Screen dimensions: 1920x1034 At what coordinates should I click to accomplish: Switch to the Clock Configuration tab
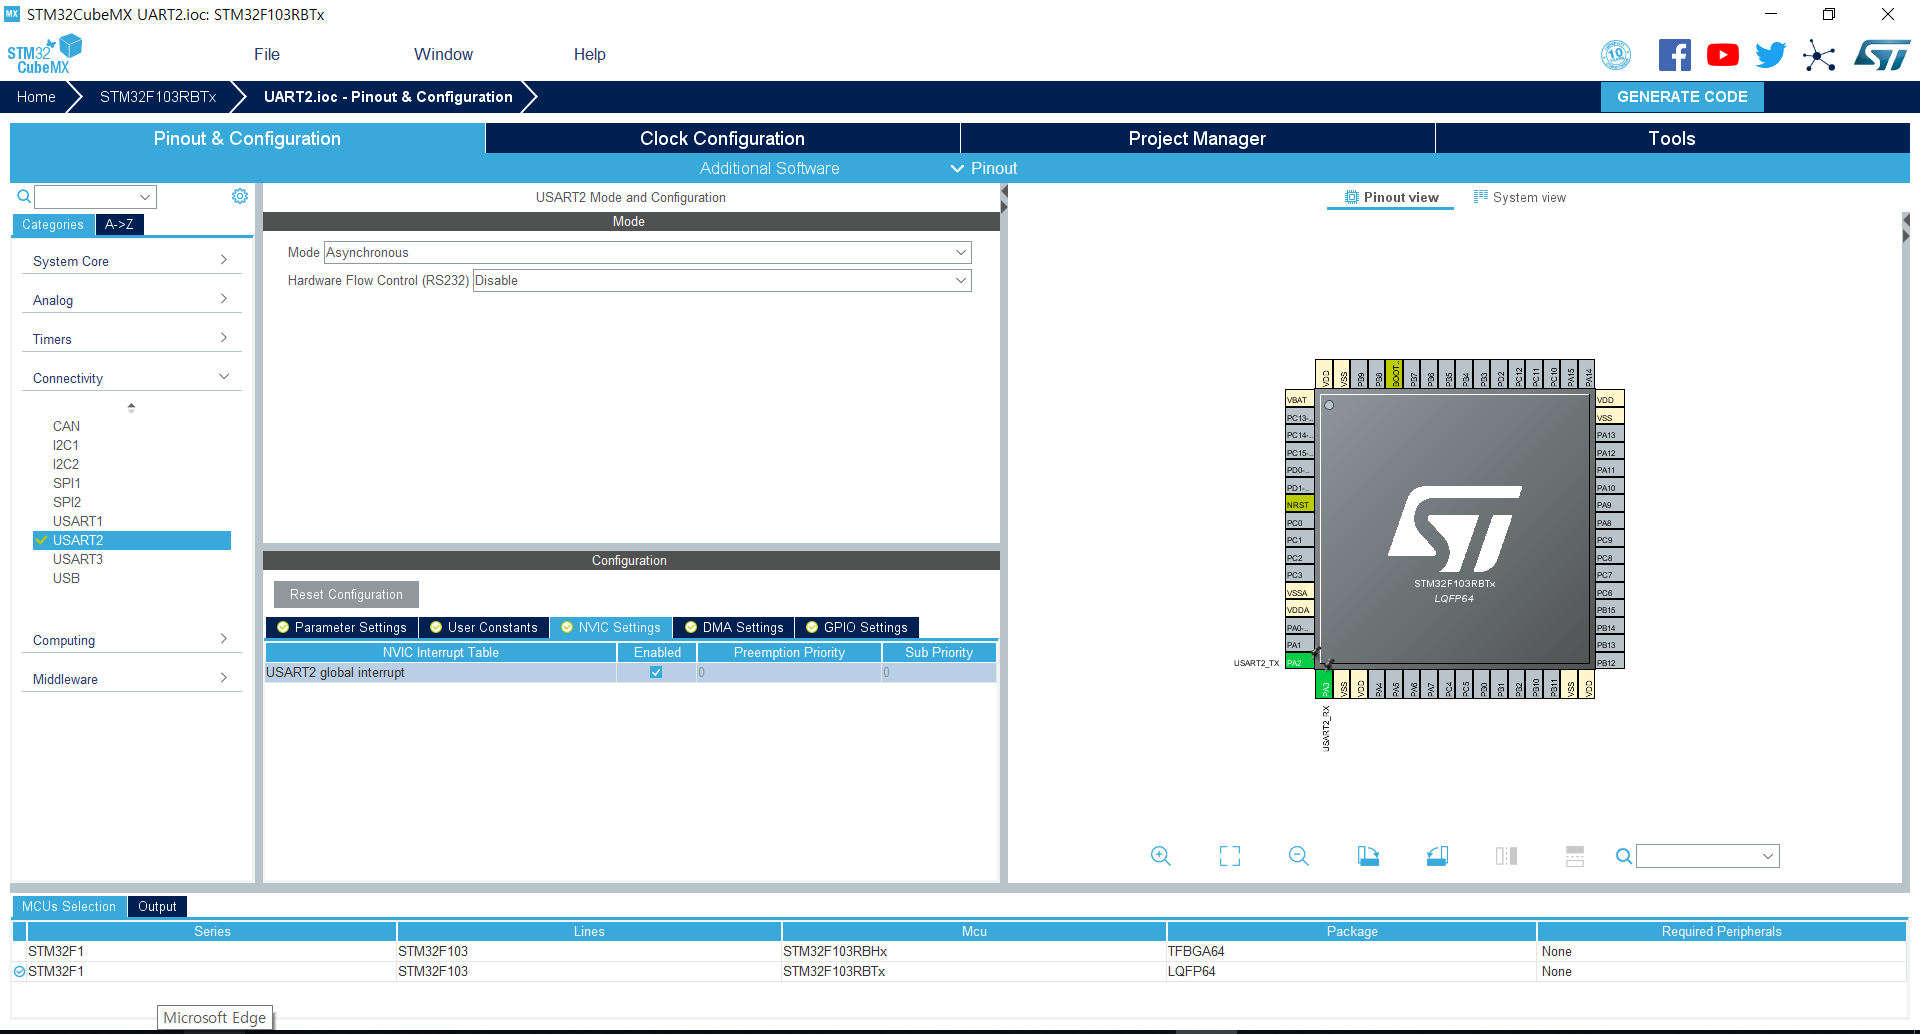click(722, 138)
